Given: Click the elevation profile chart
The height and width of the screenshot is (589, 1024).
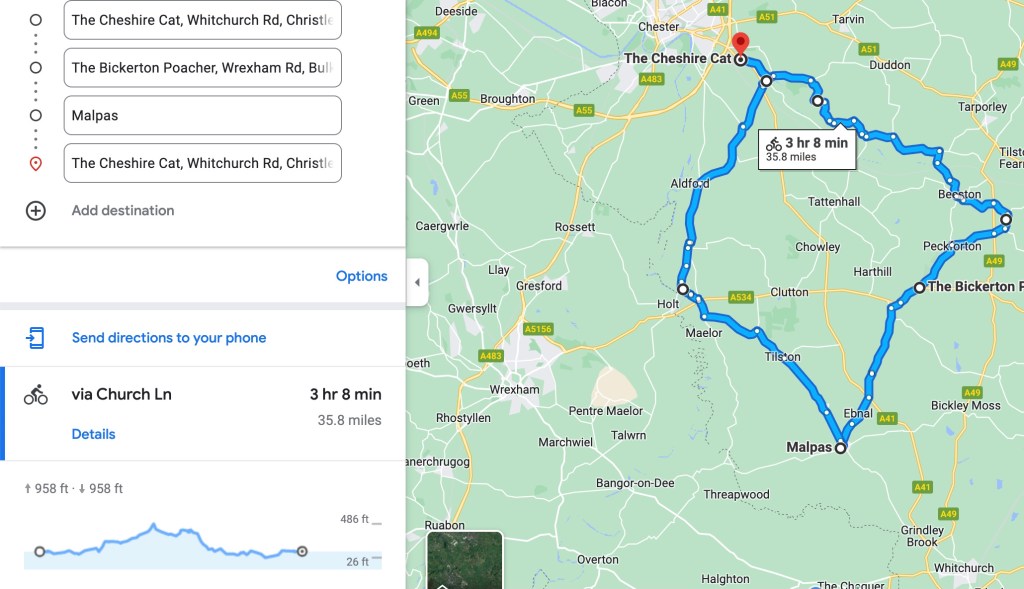Looking at the screenshot, I should (170, 544).
